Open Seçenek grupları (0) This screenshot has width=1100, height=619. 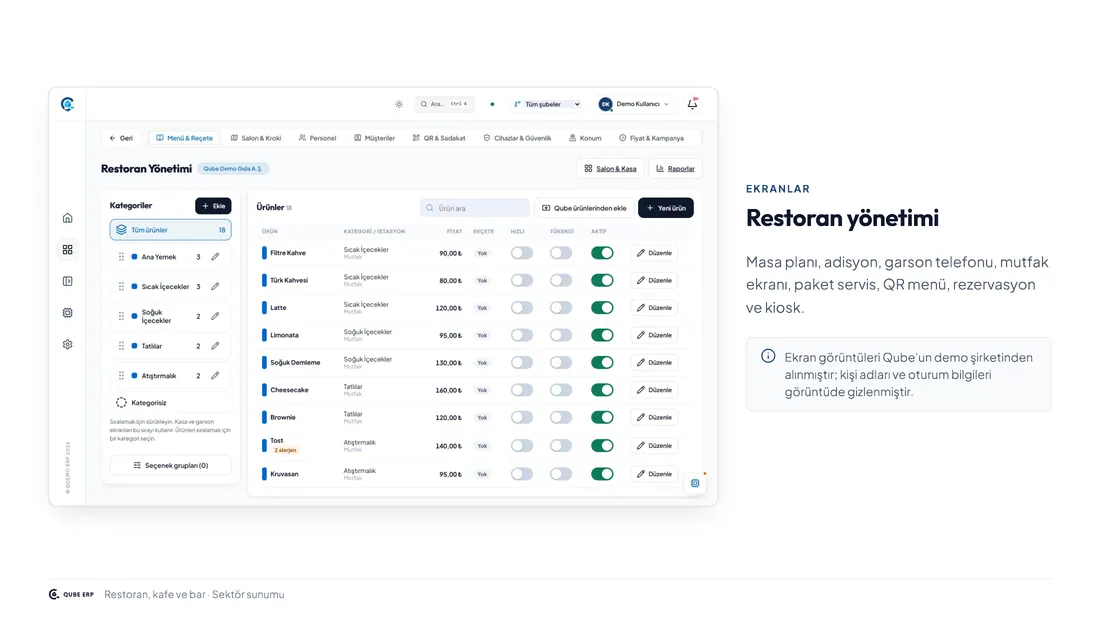pyautogui.click(x=170, y=465)
